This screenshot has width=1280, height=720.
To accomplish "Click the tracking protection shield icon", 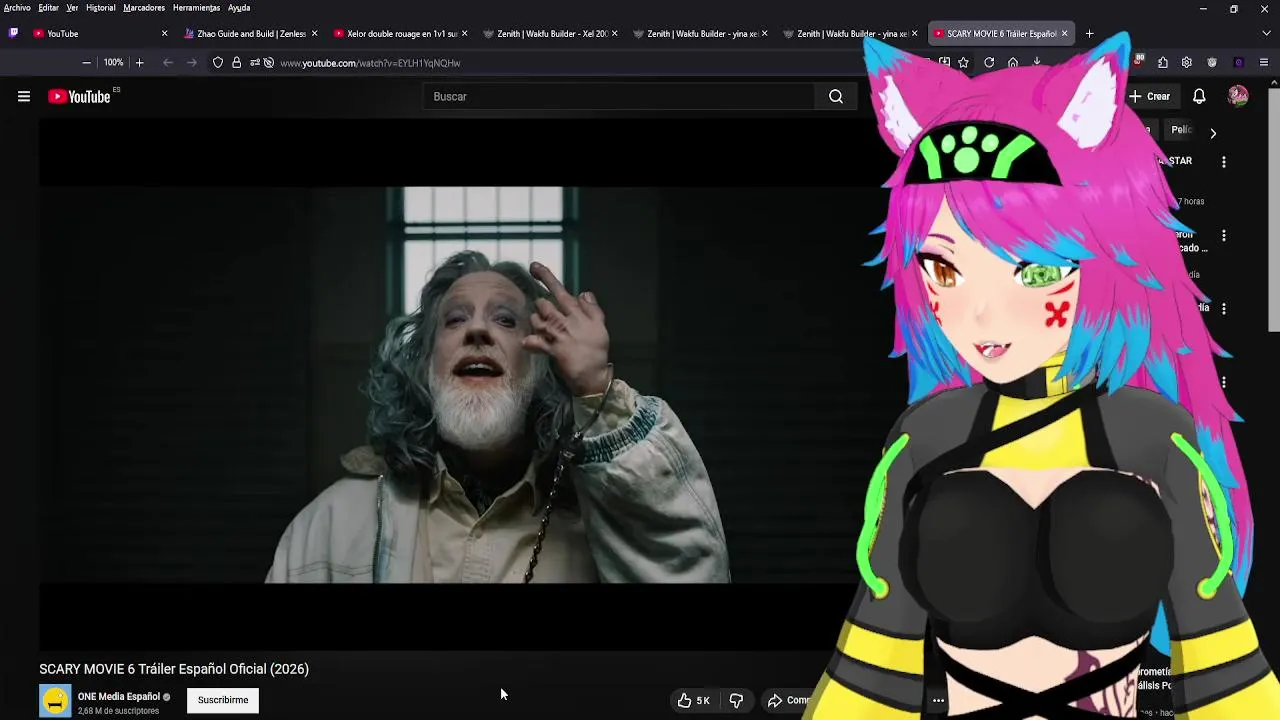I will 218,63.
